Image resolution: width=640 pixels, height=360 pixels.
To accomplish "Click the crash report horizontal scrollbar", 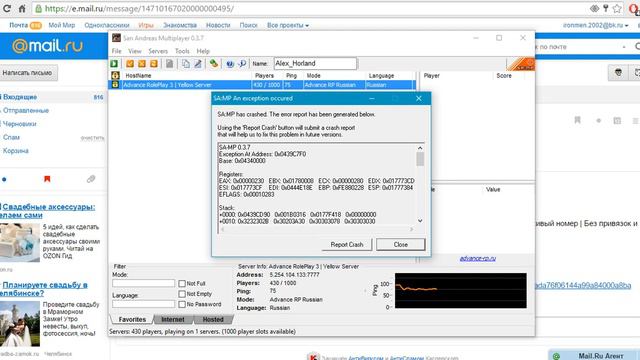I will point(317,229).
